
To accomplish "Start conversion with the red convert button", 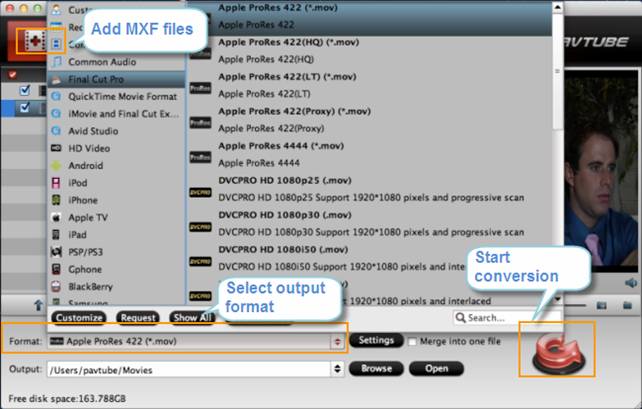I will 558,353.
